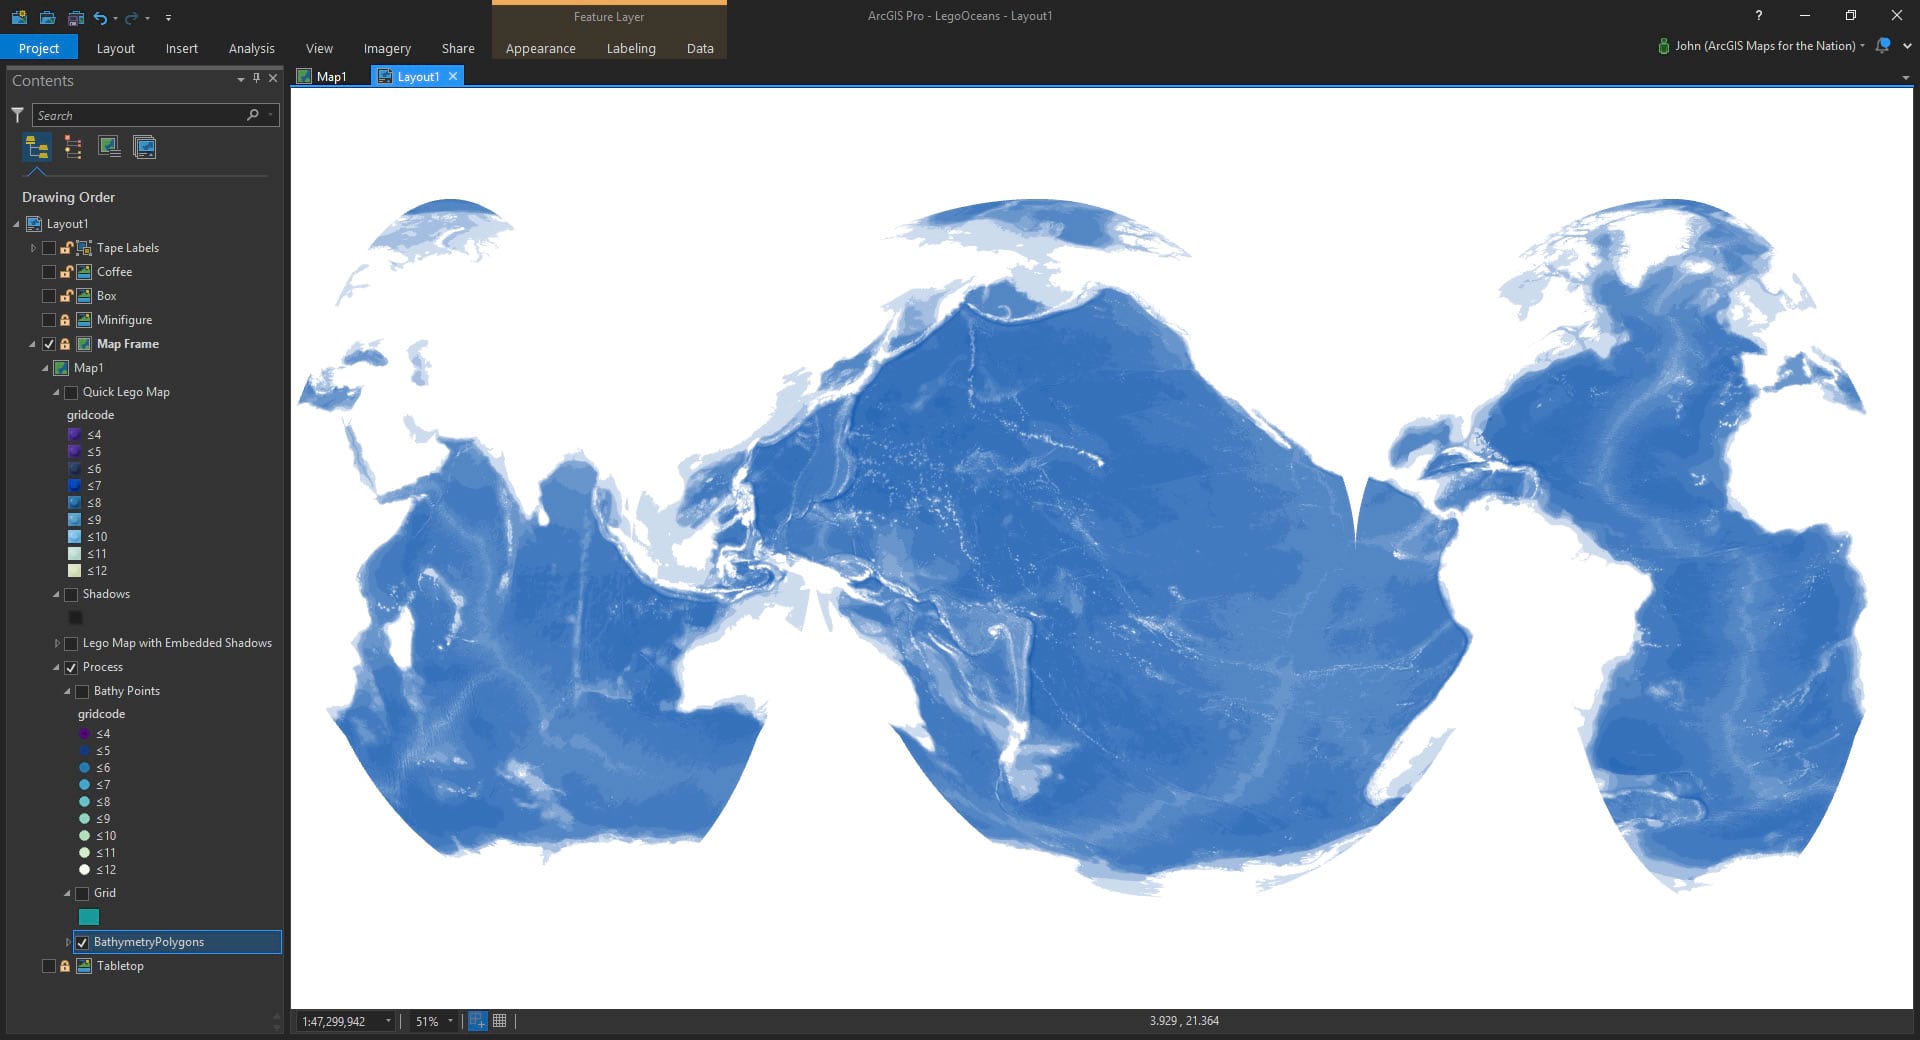Close the Layout1 view tab
1920x1040 pixels.
pyautogui.click(x=453, y=76)
